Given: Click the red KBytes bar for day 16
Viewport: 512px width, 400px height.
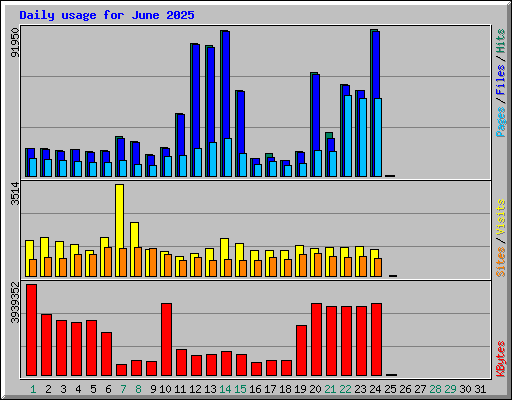Looking at the screenshot, I should (257, 369).
